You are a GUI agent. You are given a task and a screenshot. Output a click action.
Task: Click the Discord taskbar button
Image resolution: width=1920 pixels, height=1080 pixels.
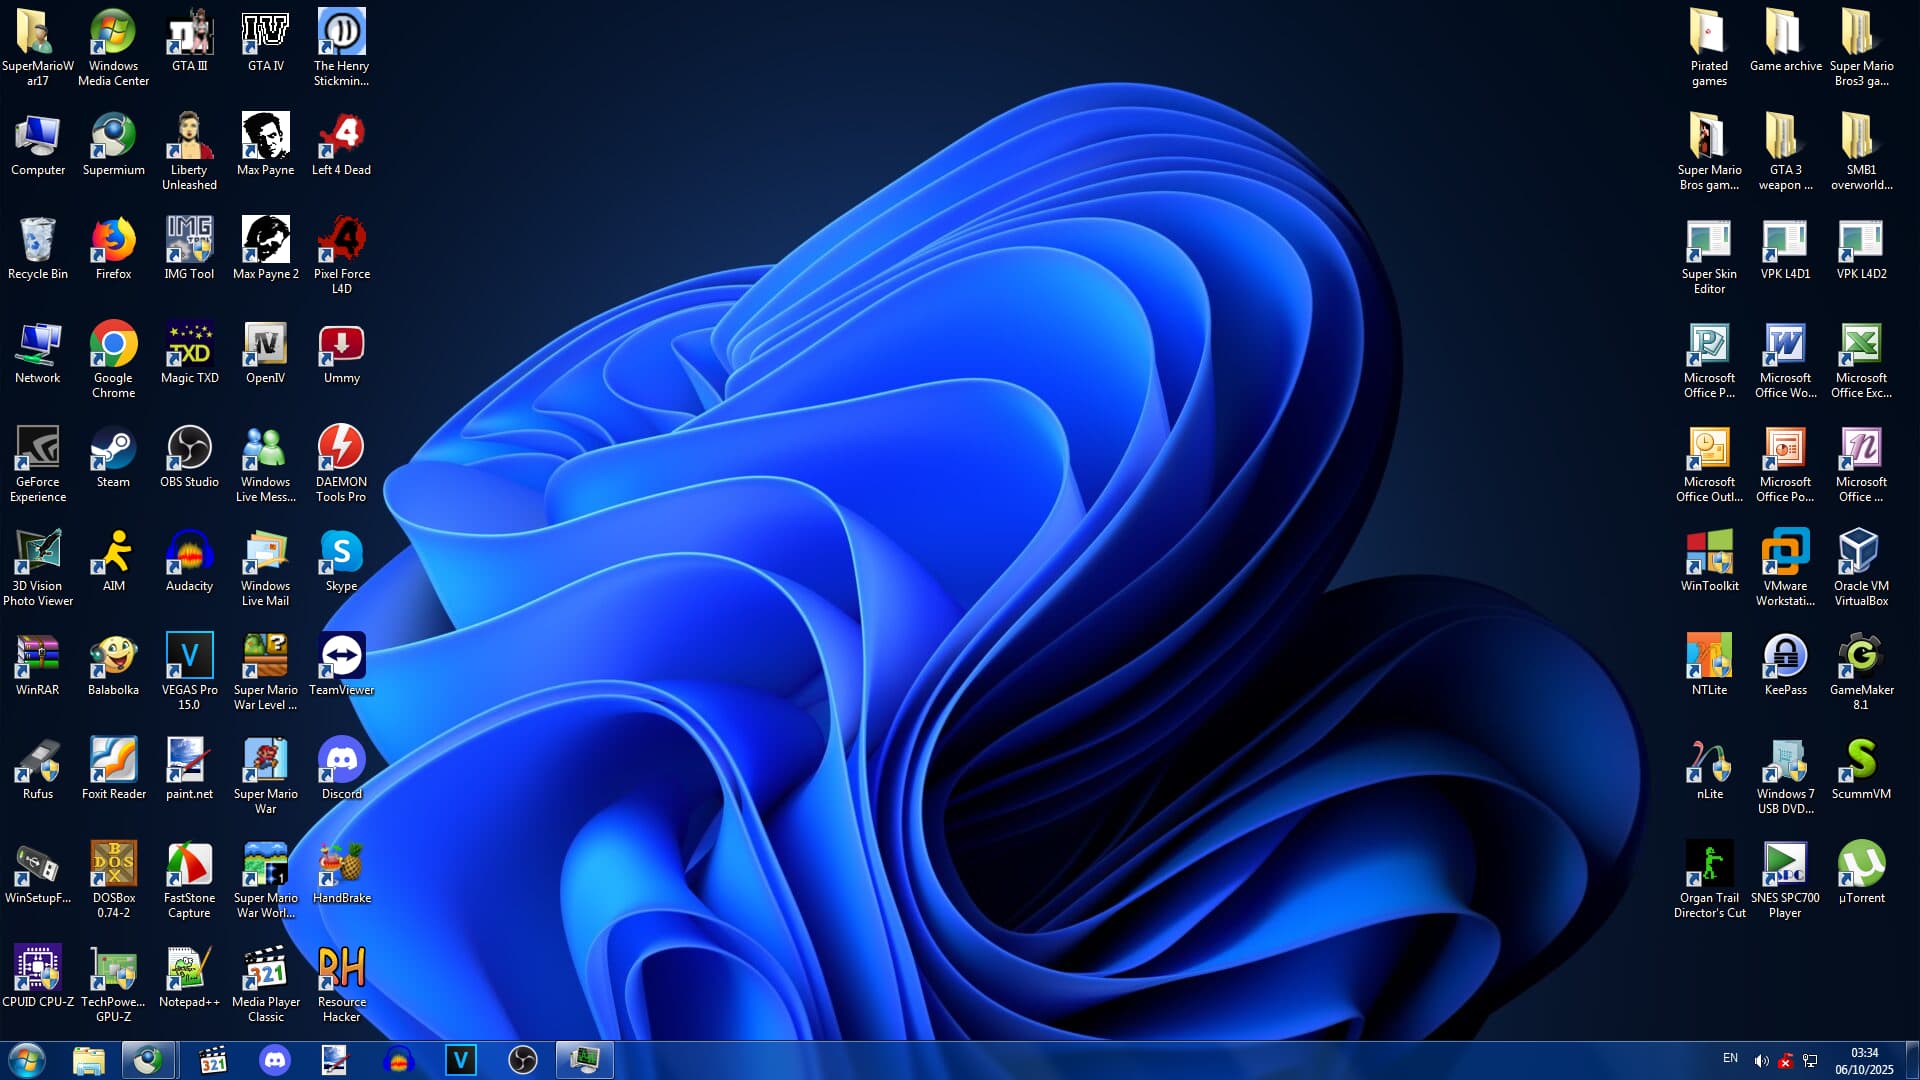coord(275,1060)
